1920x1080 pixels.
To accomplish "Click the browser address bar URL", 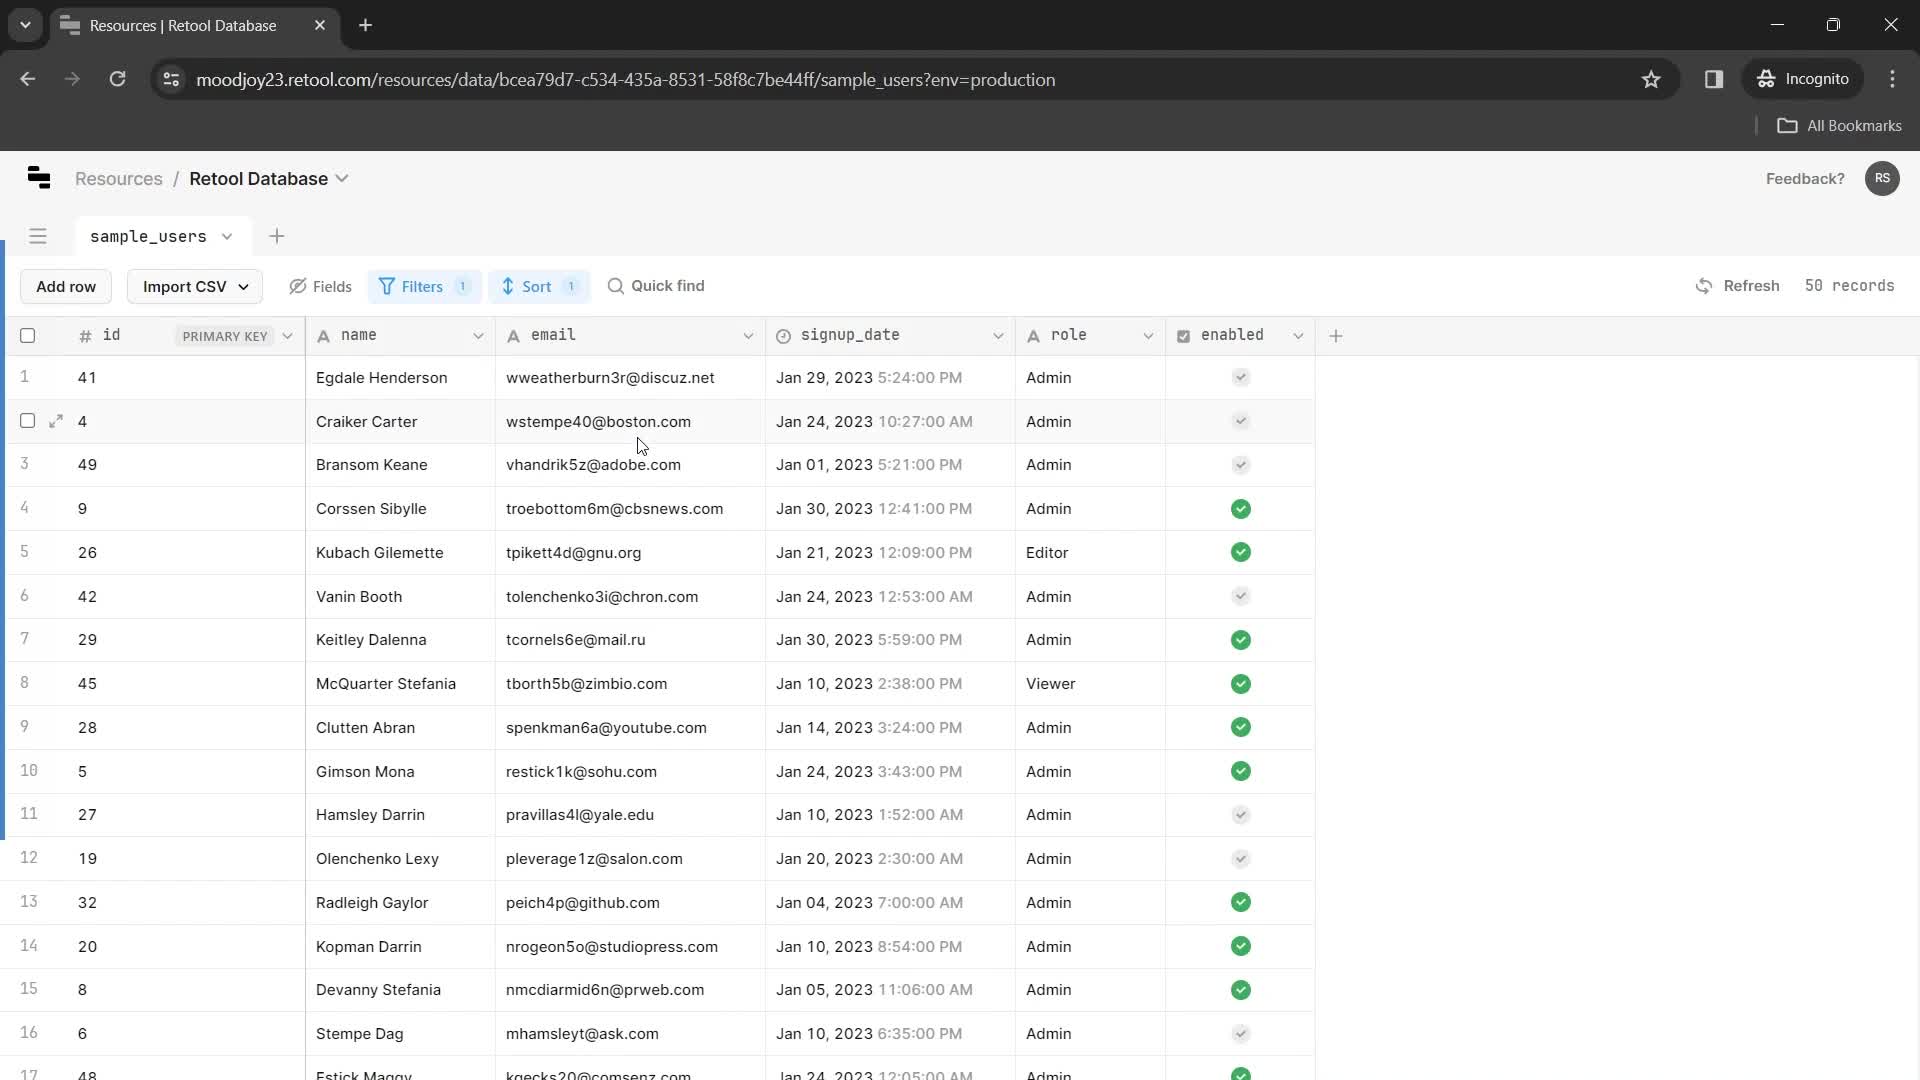I will point(625,79).
